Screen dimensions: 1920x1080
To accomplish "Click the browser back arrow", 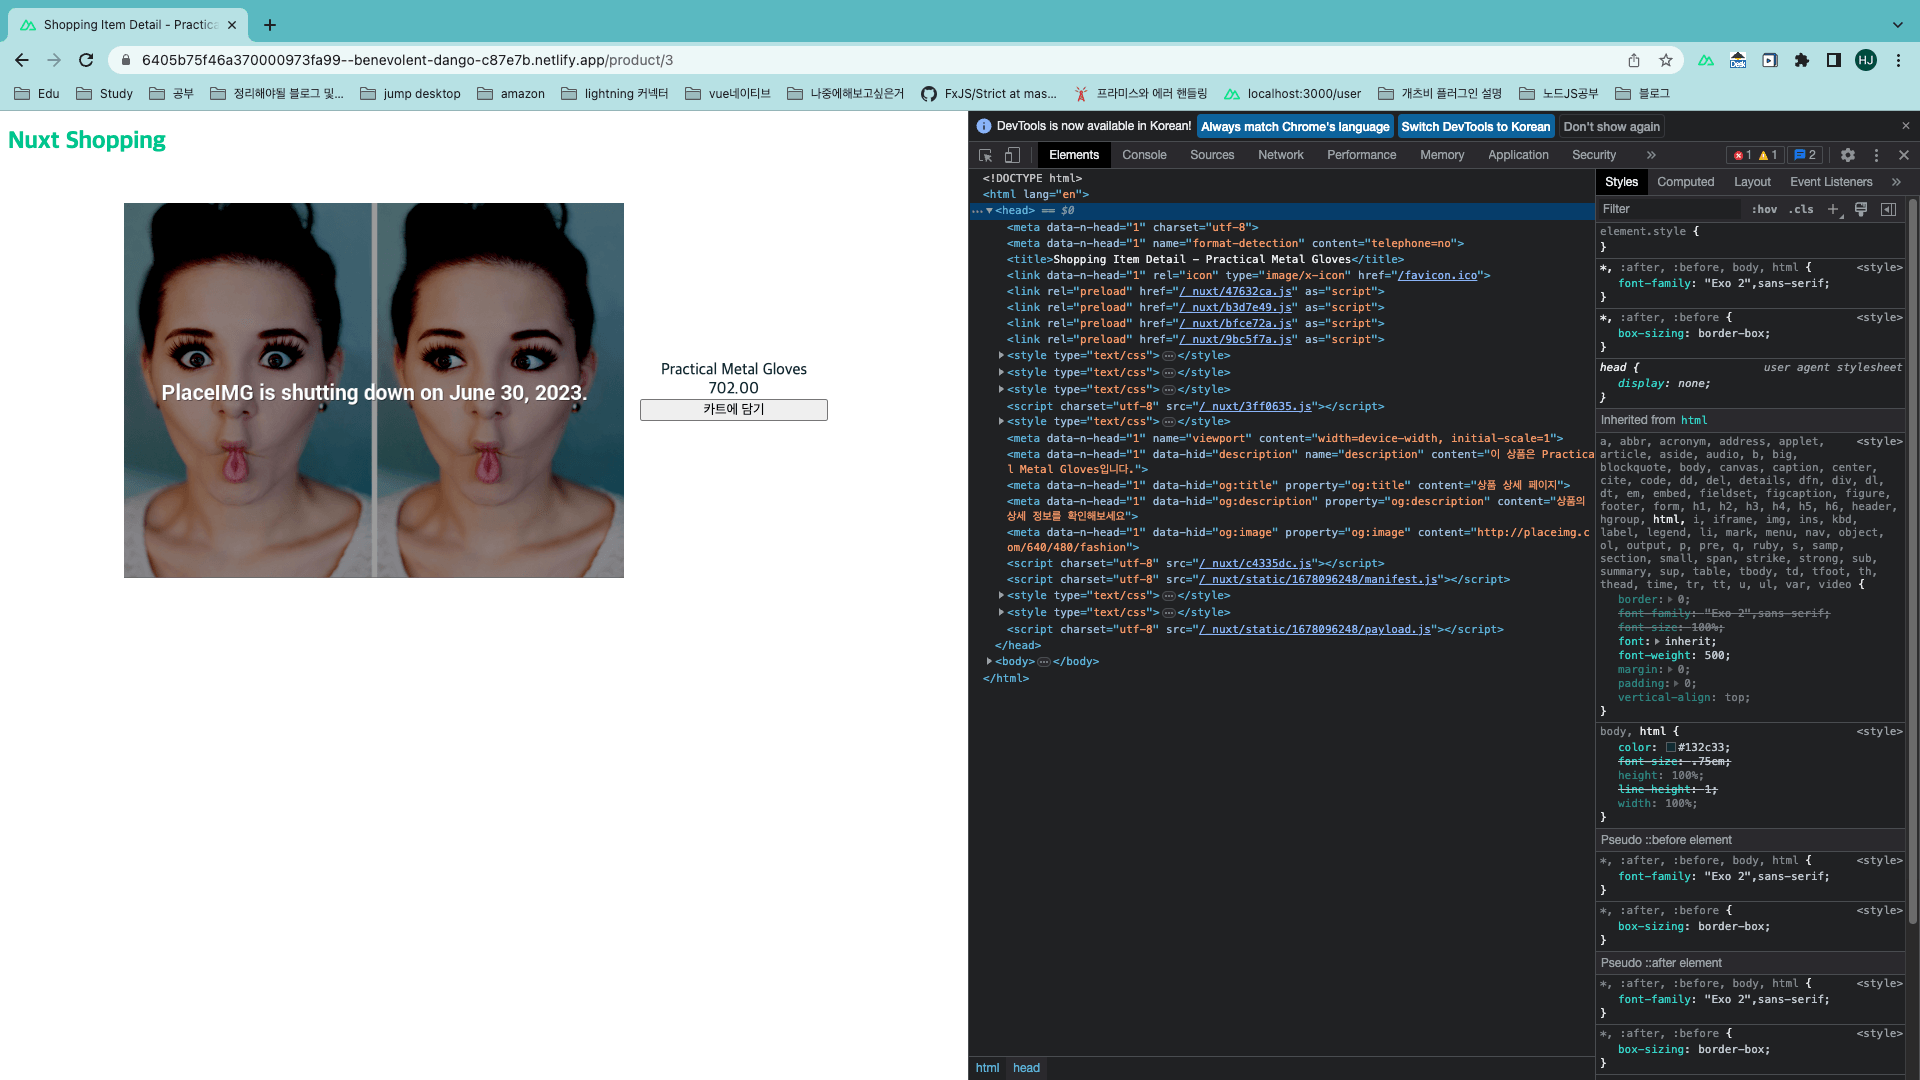I will (22, 60).
